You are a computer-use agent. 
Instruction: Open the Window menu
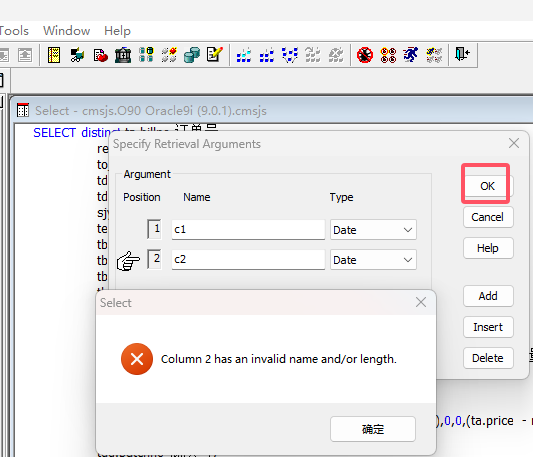(x=67, y=31)
